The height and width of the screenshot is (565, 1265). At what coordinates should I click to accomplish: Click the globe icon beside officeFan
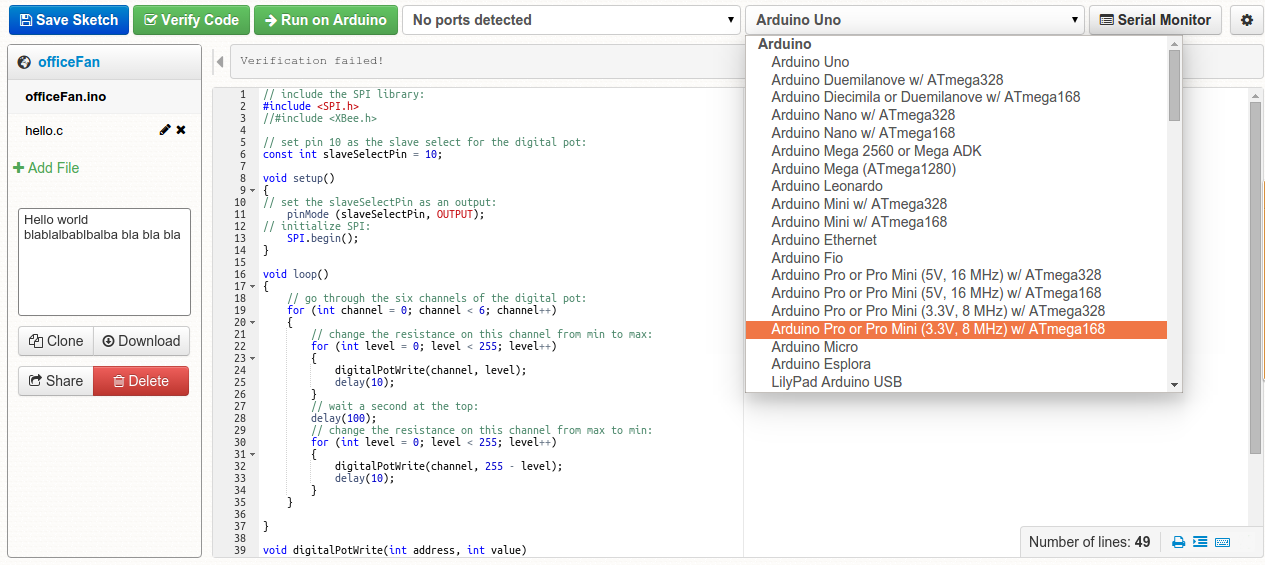coord(25,62)
